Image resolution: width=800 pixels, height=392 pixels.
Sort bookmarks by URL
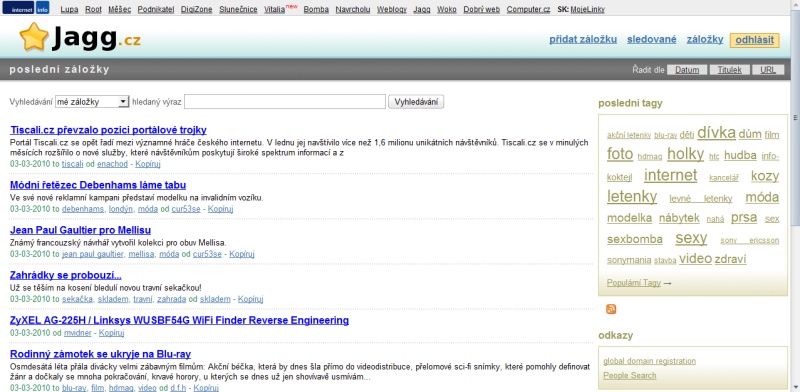(768, 70)
